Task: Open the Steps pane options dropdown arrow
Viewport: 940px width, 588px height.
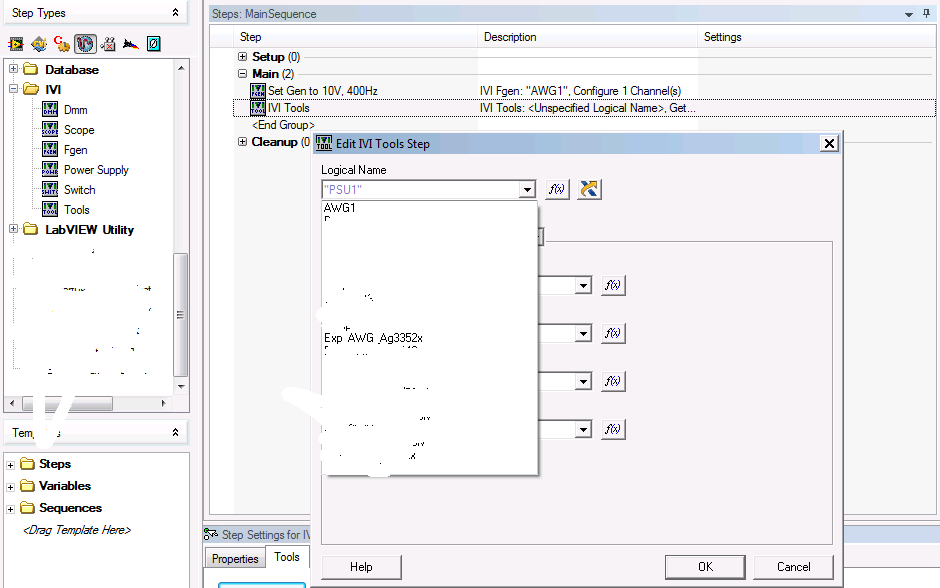Action: coord(909,14)
